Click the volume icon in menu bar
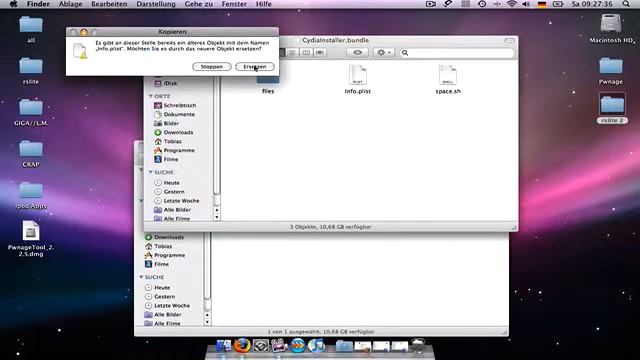640x360 pixels. (x=526, y=4)
